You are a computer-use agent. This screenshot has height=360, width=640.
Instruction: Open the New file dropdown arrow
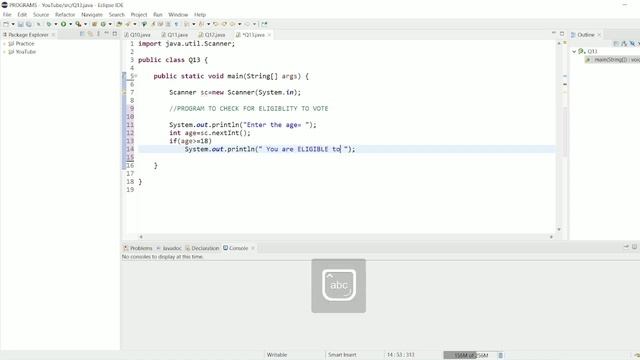(13, 24)
